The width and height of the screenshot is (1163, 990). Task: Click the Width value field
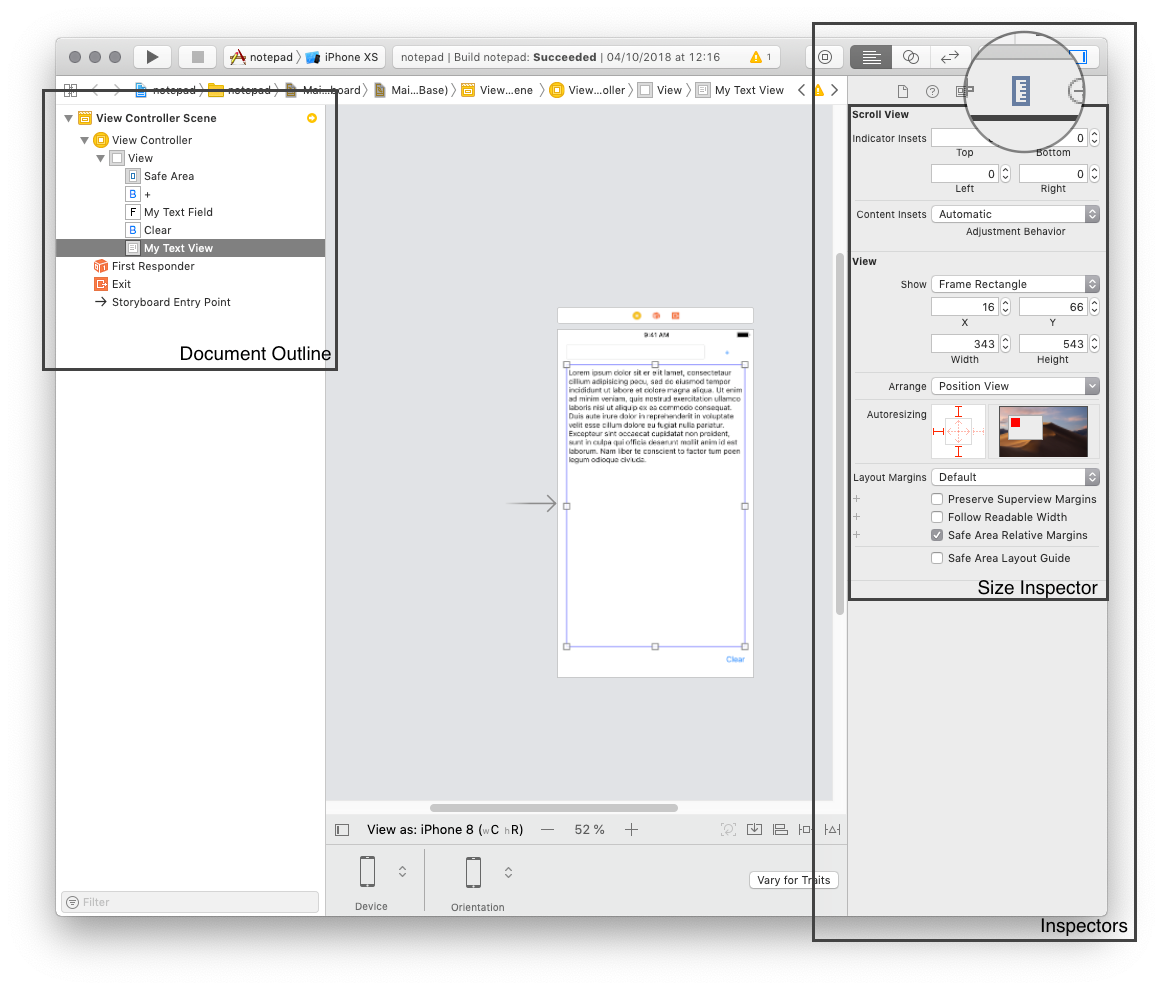[965, 344]
